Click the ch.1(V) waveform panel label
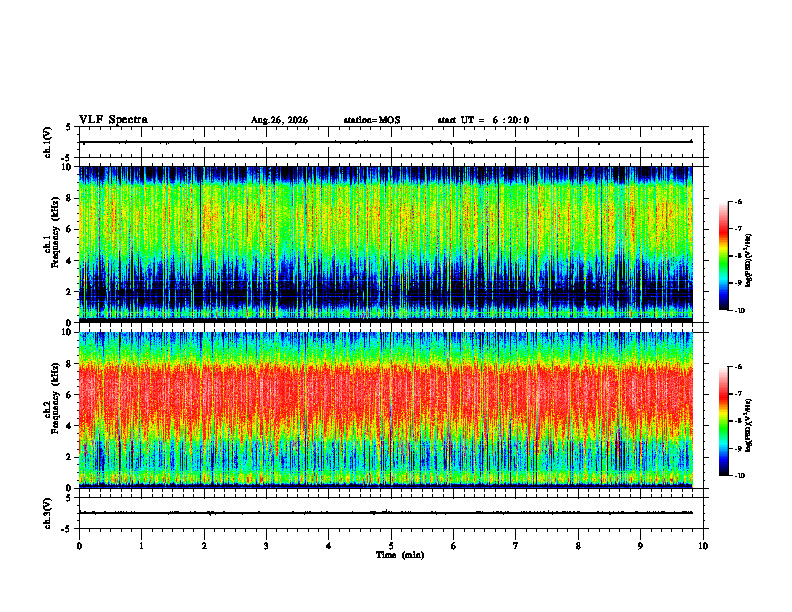This screenshot has width=792, height=612. [48, 142]
